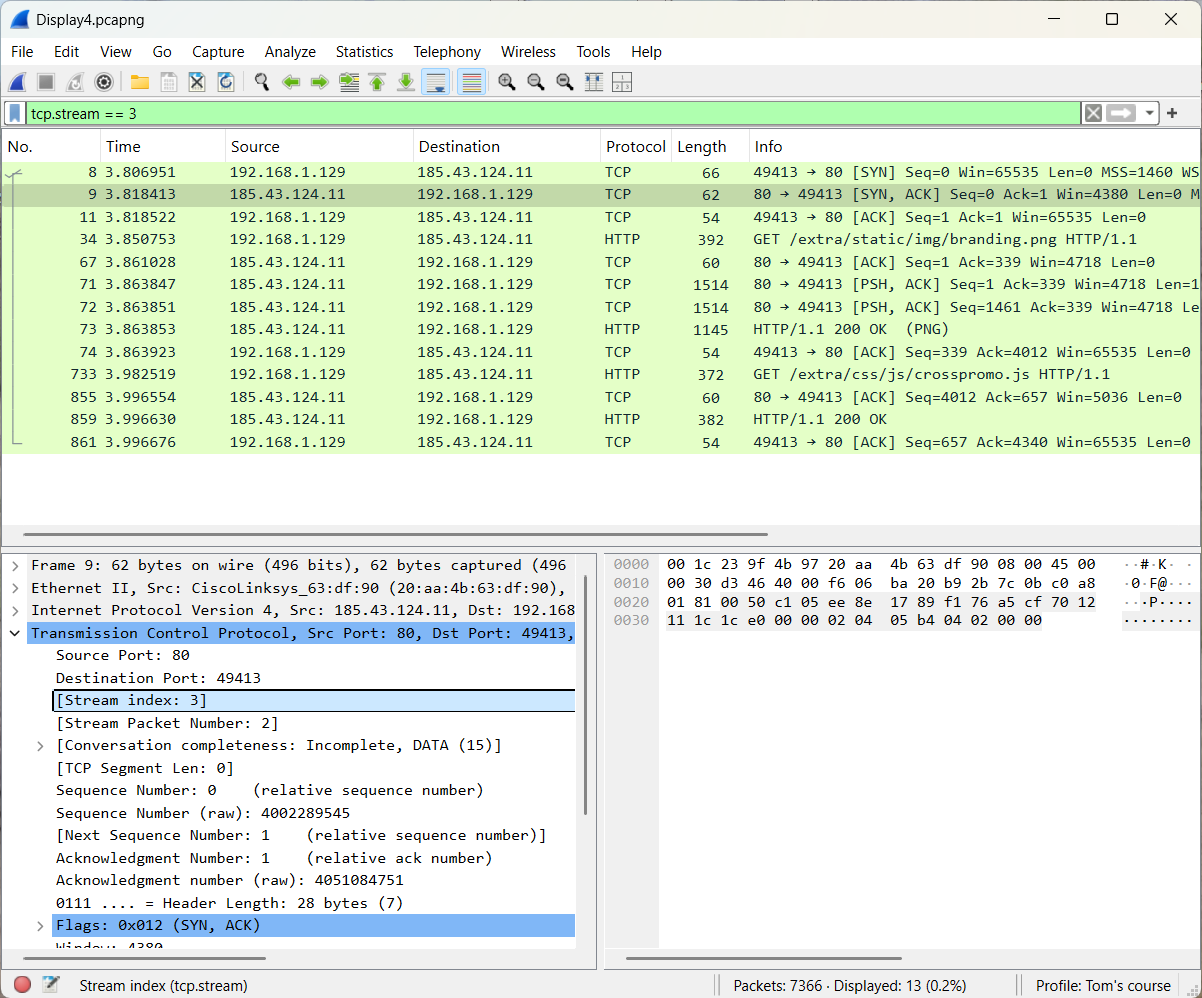Open the File menu

[22, 52]
